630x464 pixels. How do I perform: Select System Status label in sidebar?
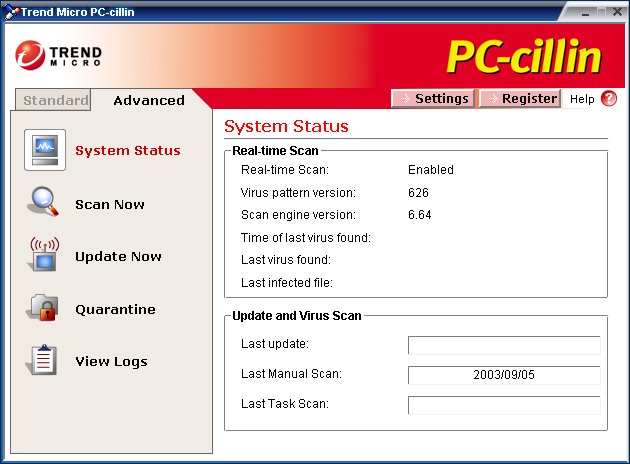pyautogui.click(x=128, y=151)
